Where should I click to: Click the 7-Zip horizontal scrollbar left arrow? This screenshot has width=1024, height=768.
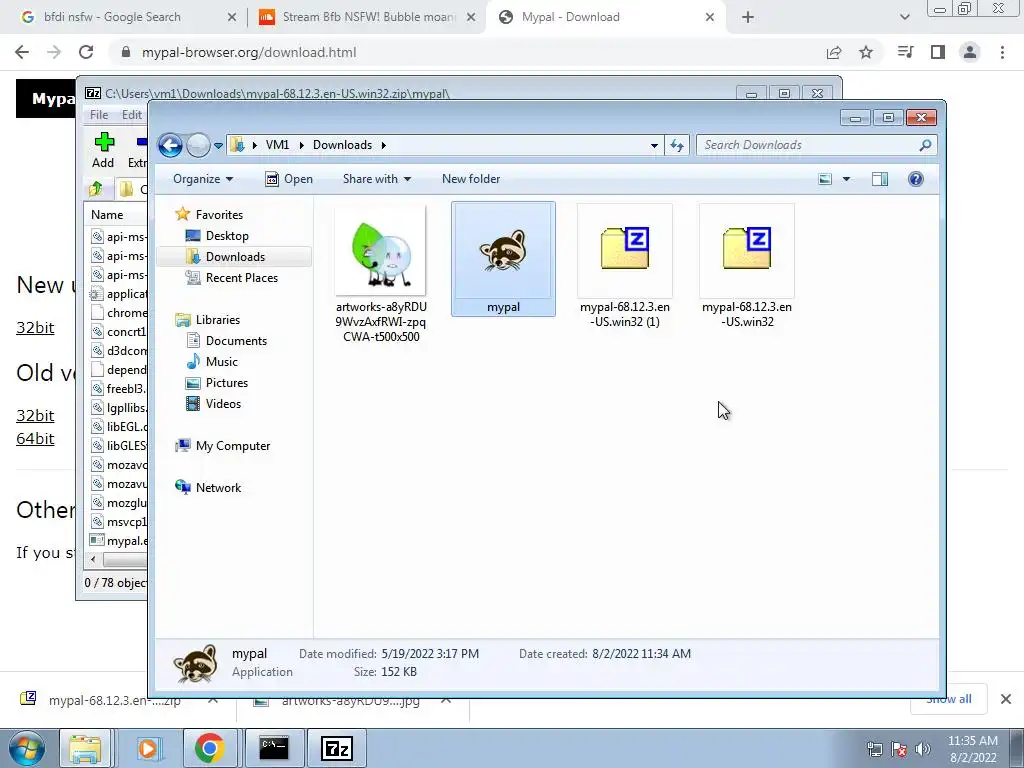point(93,560)
